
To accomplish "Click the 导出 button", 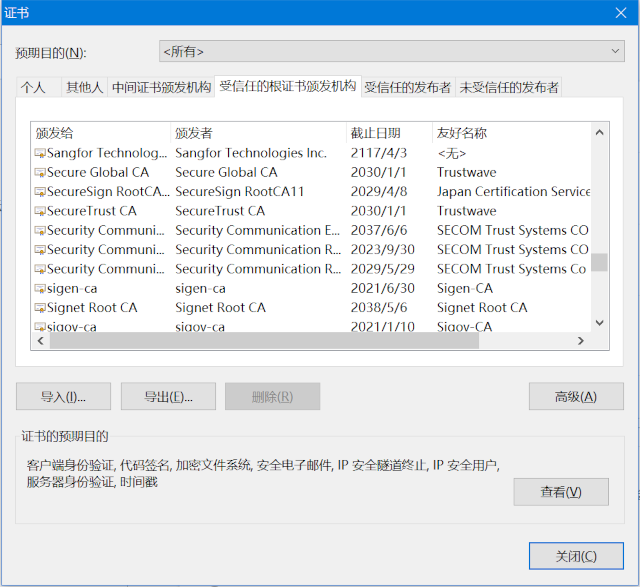I will click(x=168, y=397).
